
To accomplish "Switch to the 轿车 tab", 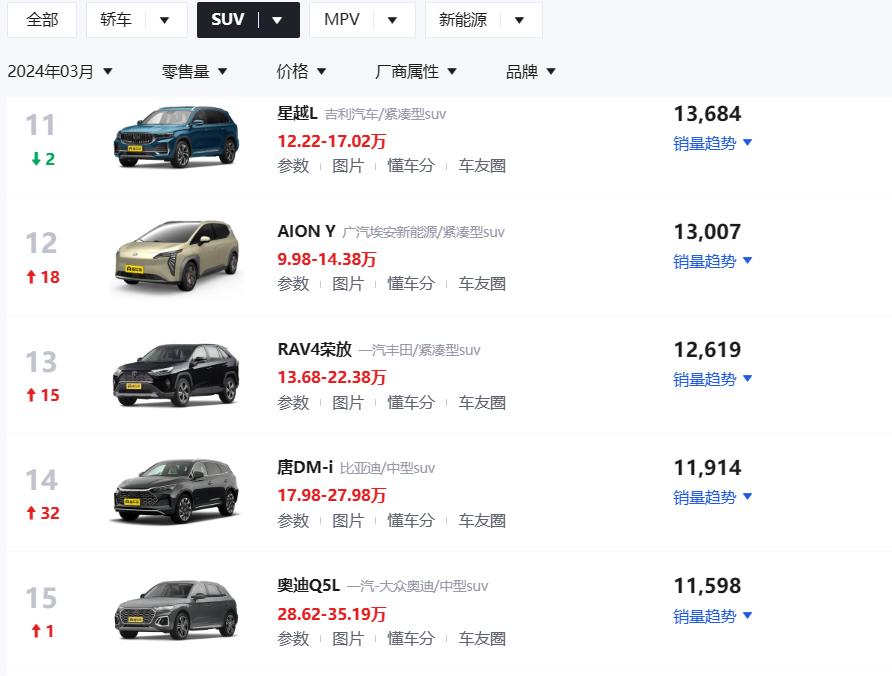I will (x=116, y=20).
